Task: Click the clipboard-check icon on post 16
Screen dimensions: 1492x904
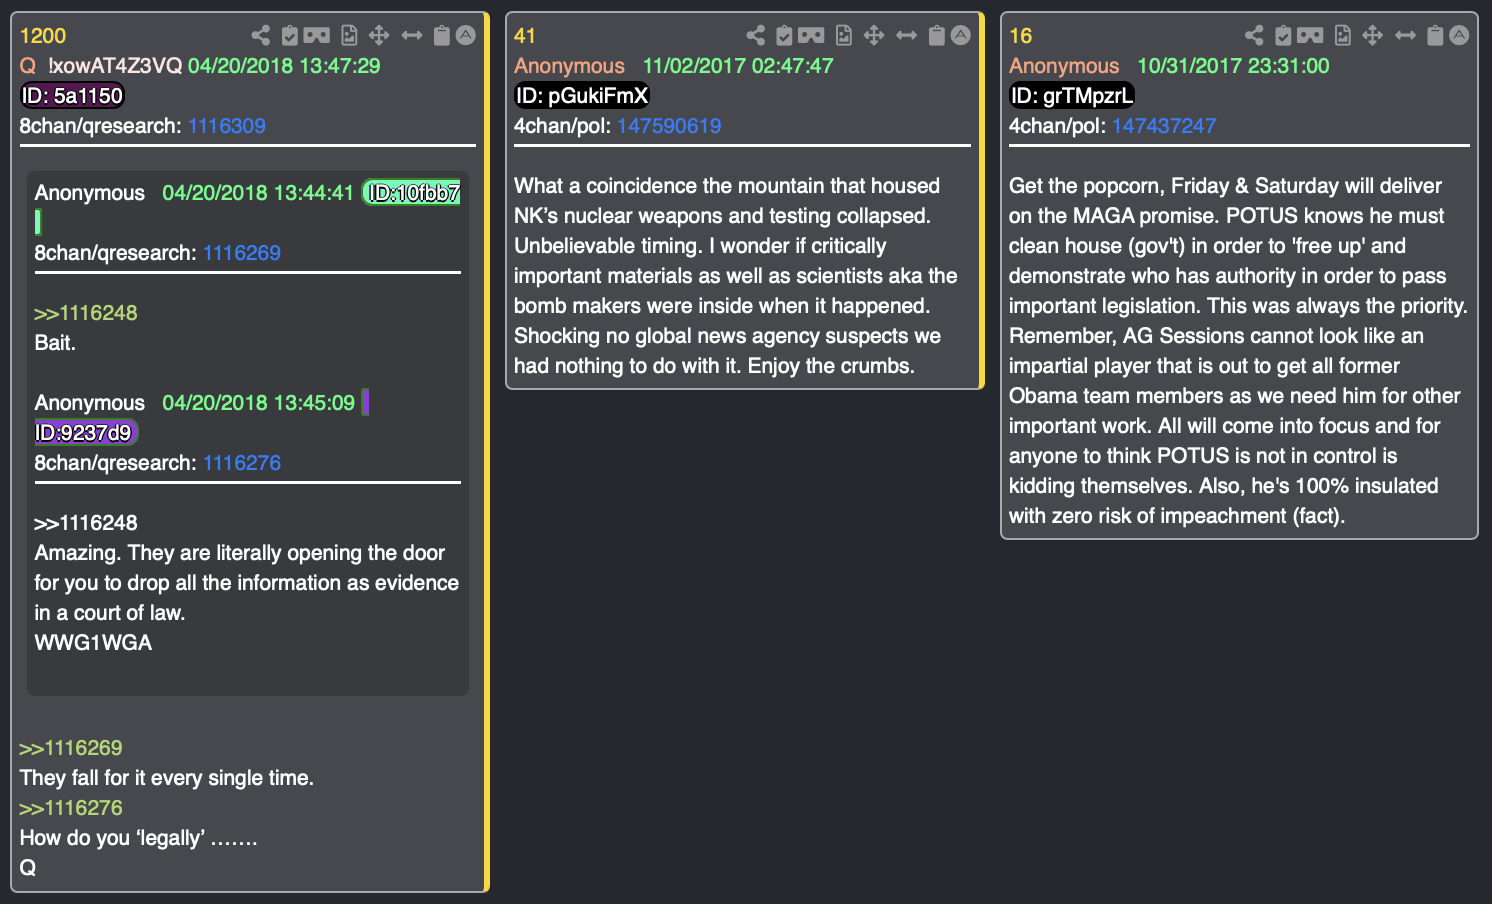Action: [1283, 36]
